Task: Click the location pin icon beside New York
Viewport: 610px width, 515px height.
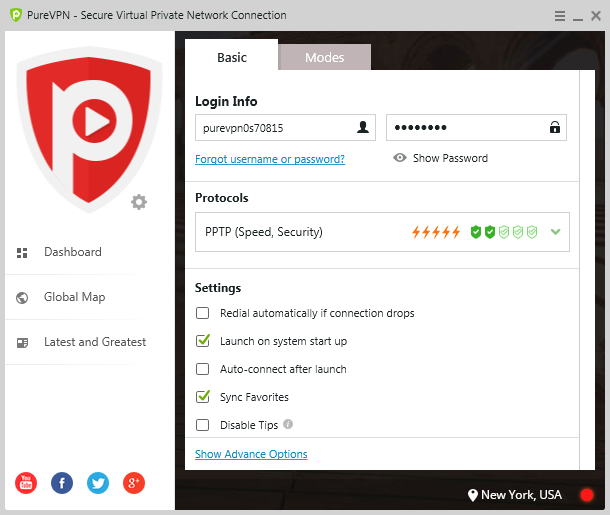Action: (x=473, y=495)
